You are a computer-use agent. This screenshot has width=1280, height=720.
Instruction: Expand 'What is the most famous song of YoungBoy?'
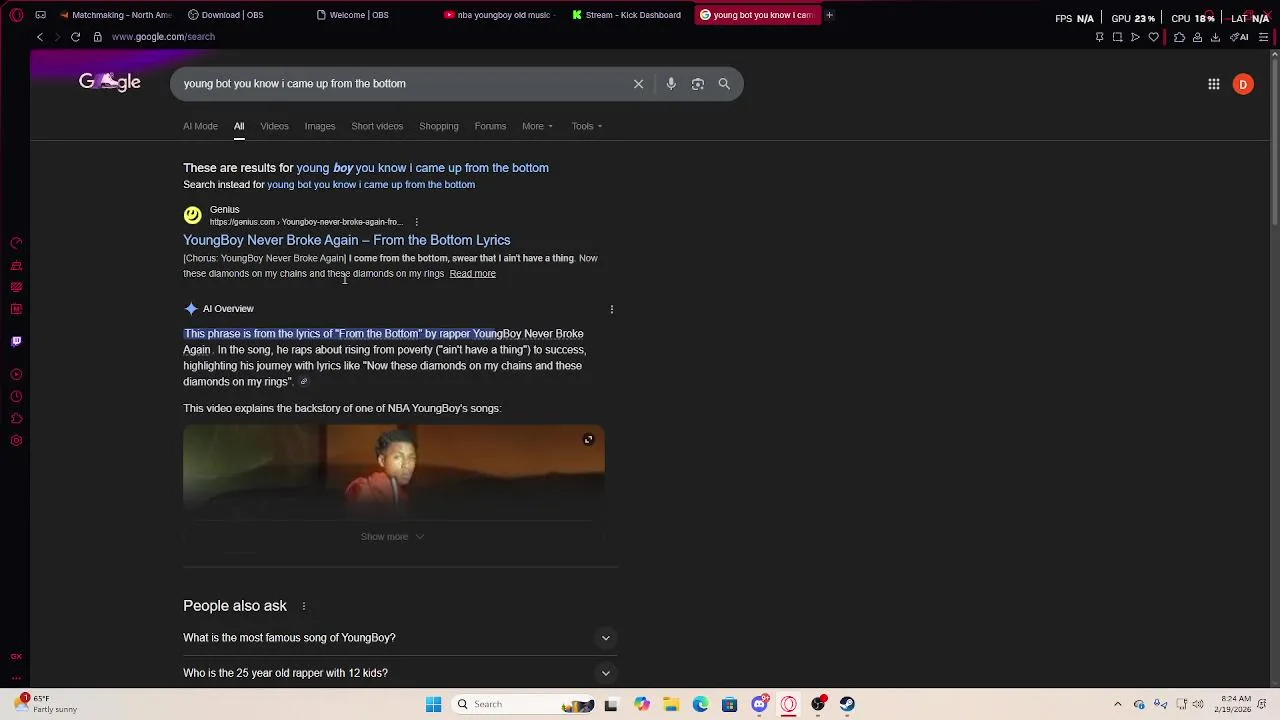[400, 638]
